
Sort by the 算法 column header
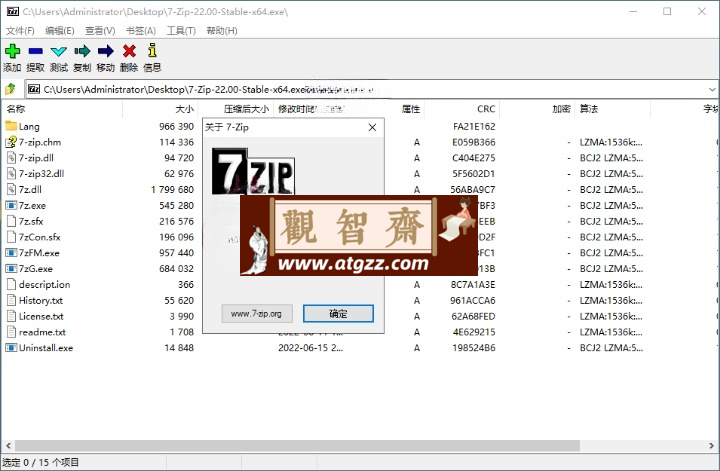[613, 109]
